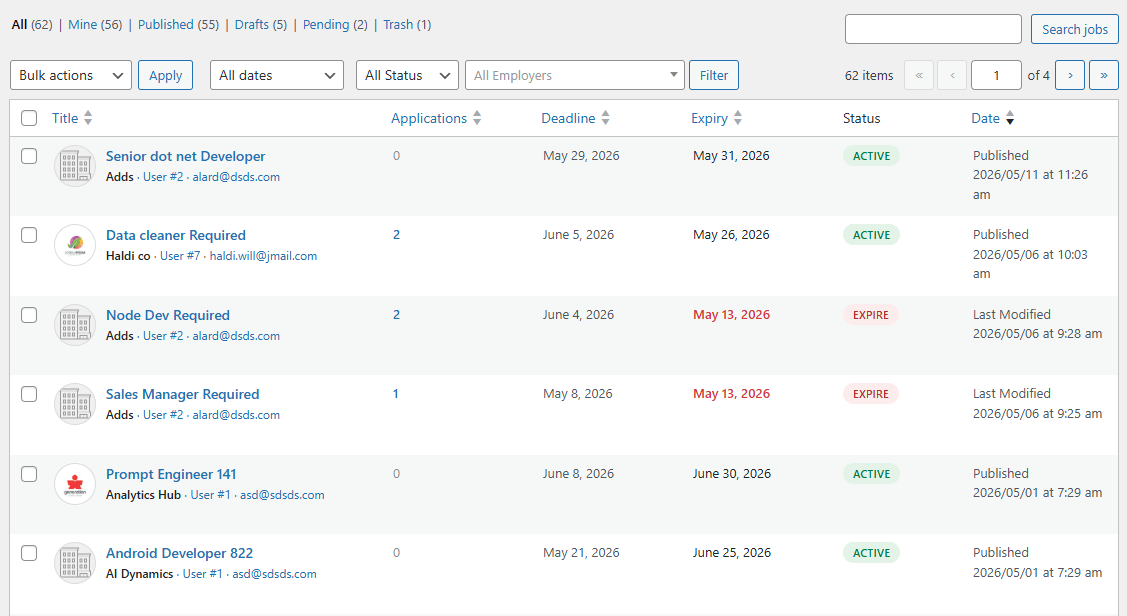The image size is (1127, 616).
Task: Open the Senior dot net Developer job
Action: [x=185, y=156]
